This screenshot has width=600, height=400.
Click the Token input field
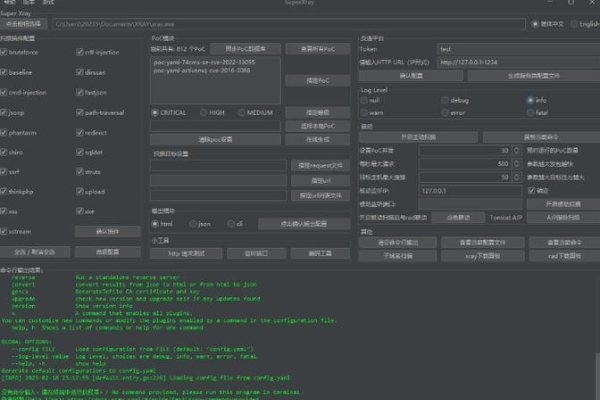click(x=518, y=49)
